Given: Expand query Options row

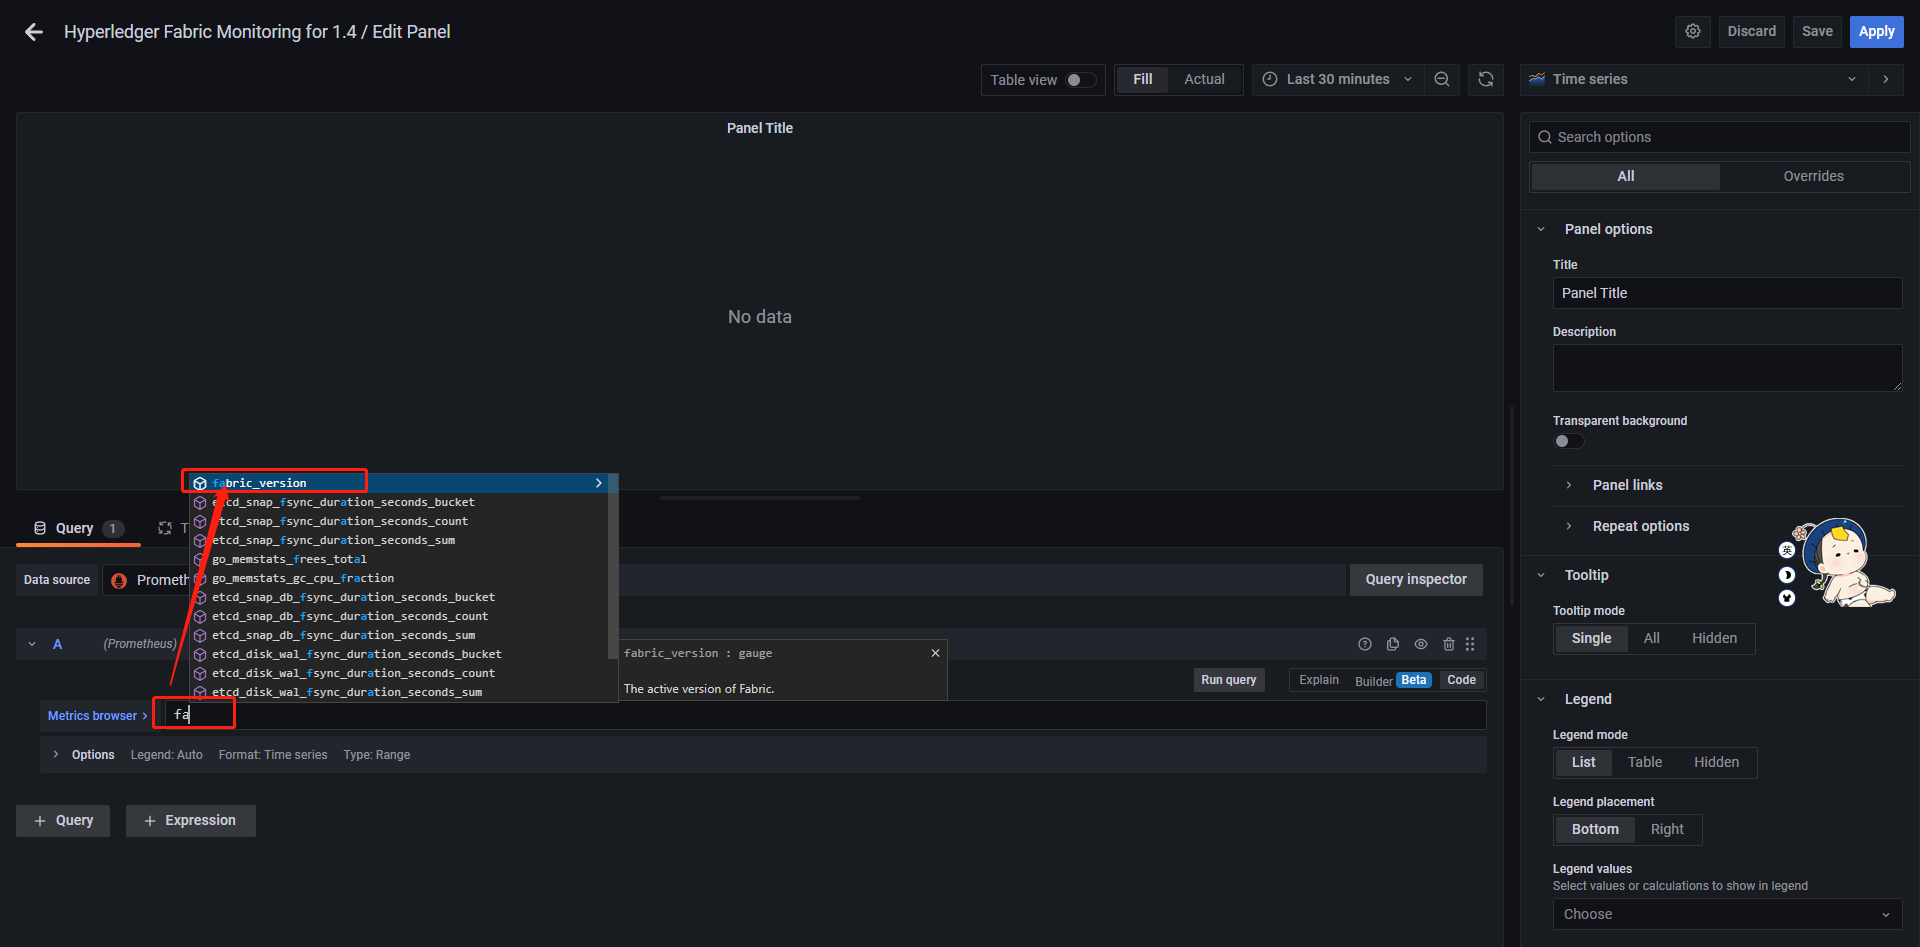Looking at the screenshot, I should (56, 755).
